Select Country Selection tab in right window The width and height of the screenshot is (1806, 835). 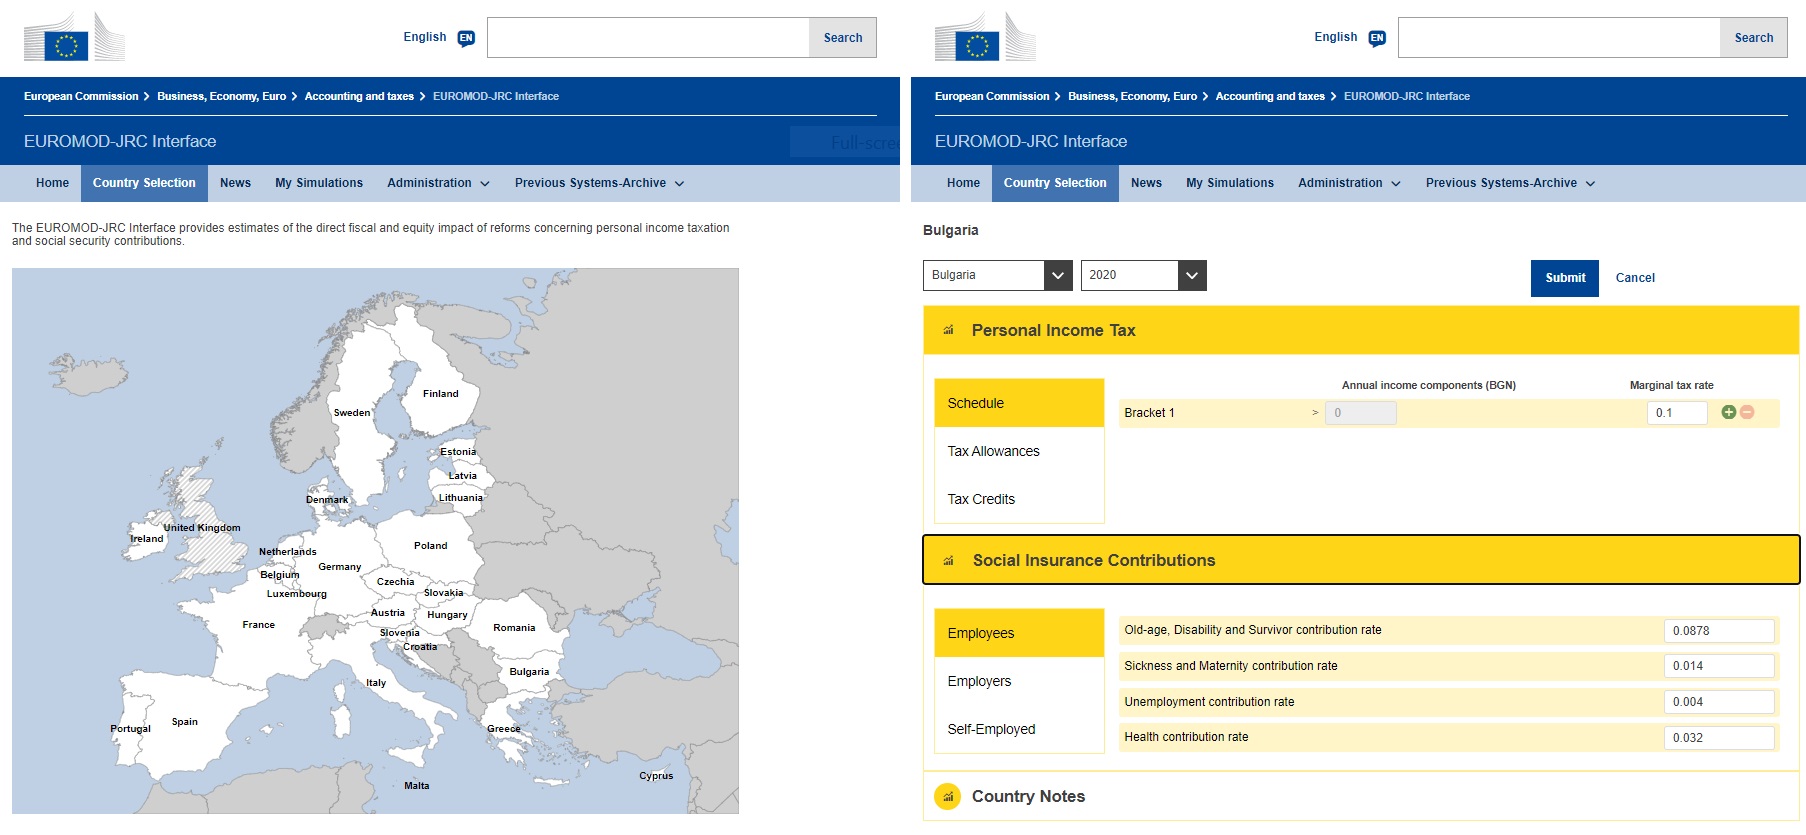click(1055, 183)
